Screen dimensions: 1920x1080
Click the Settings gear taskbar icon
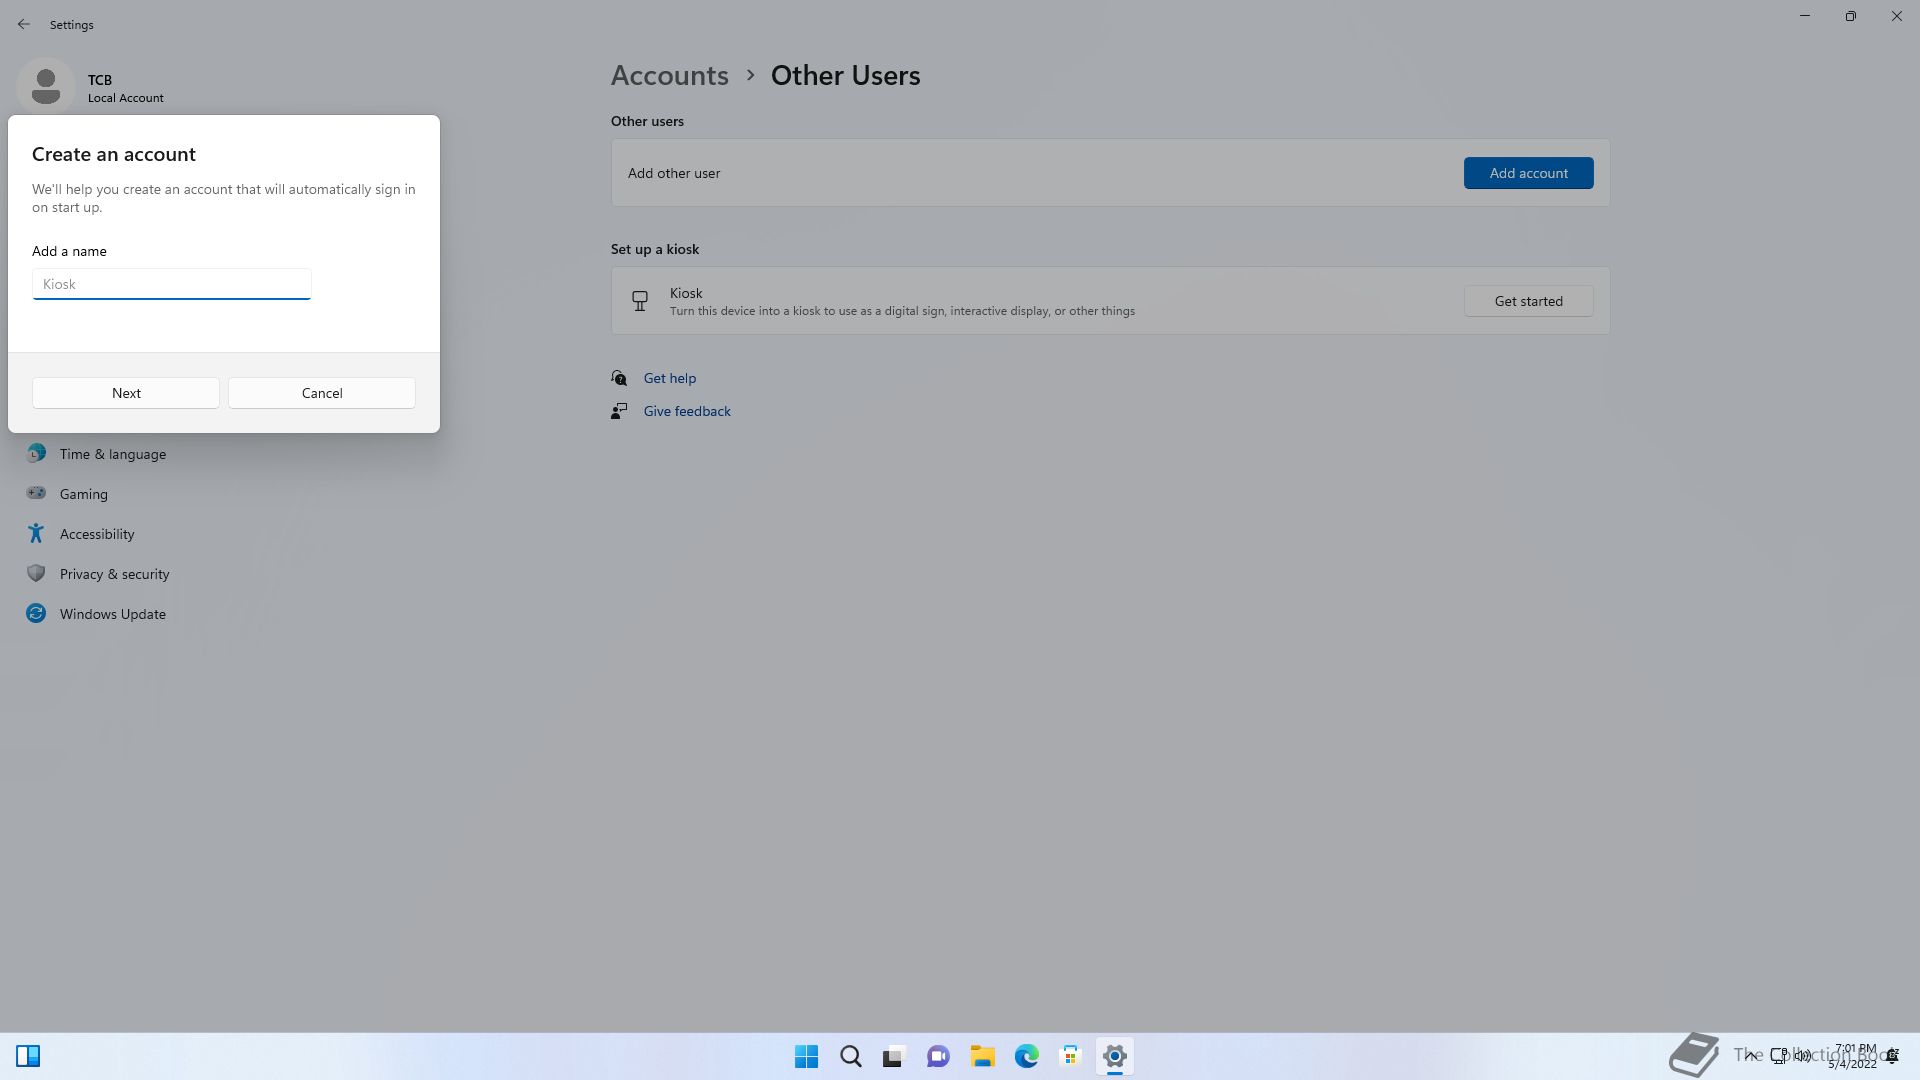tap(1114, 1056)
